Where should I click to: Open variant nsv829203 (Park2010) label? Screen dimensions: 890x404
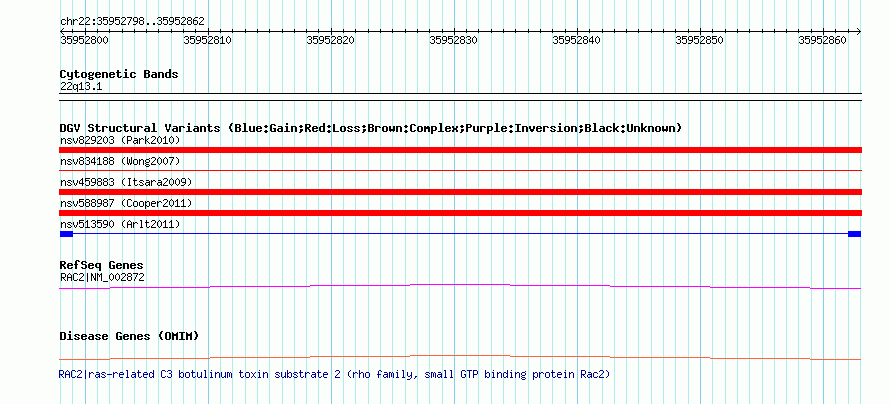point(120,140)
